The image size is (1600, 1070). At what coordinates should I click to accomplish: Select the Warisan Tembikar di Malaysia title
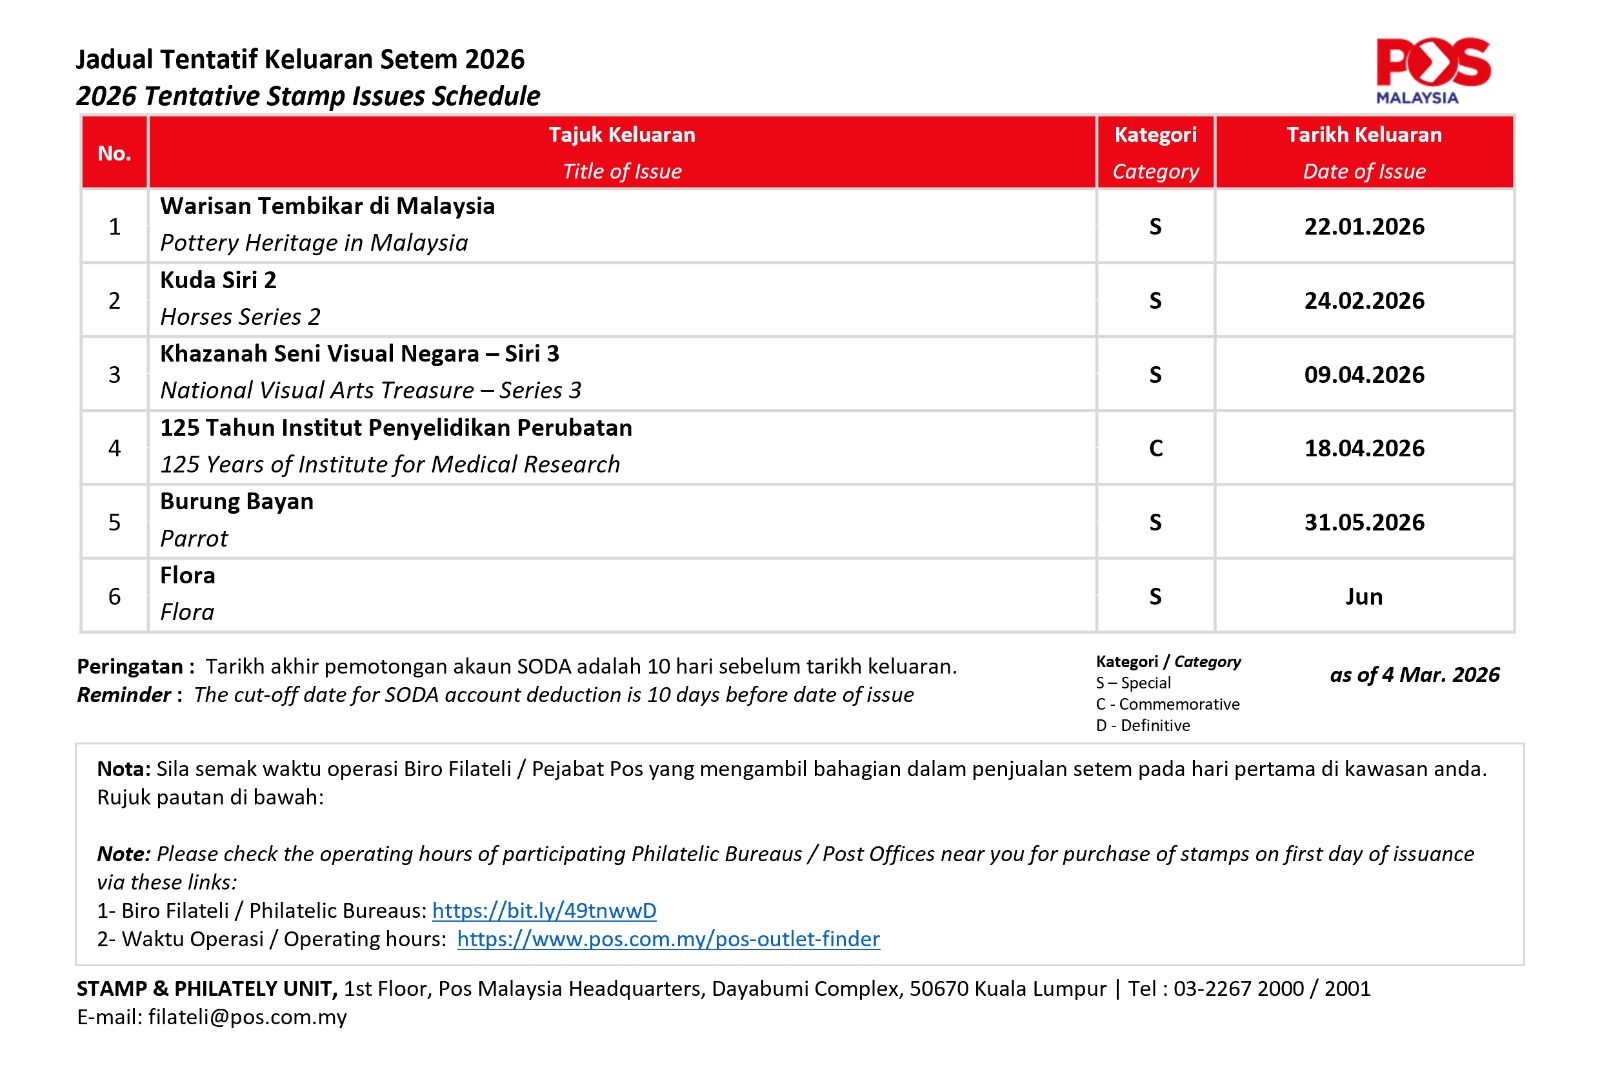(327, 206)
